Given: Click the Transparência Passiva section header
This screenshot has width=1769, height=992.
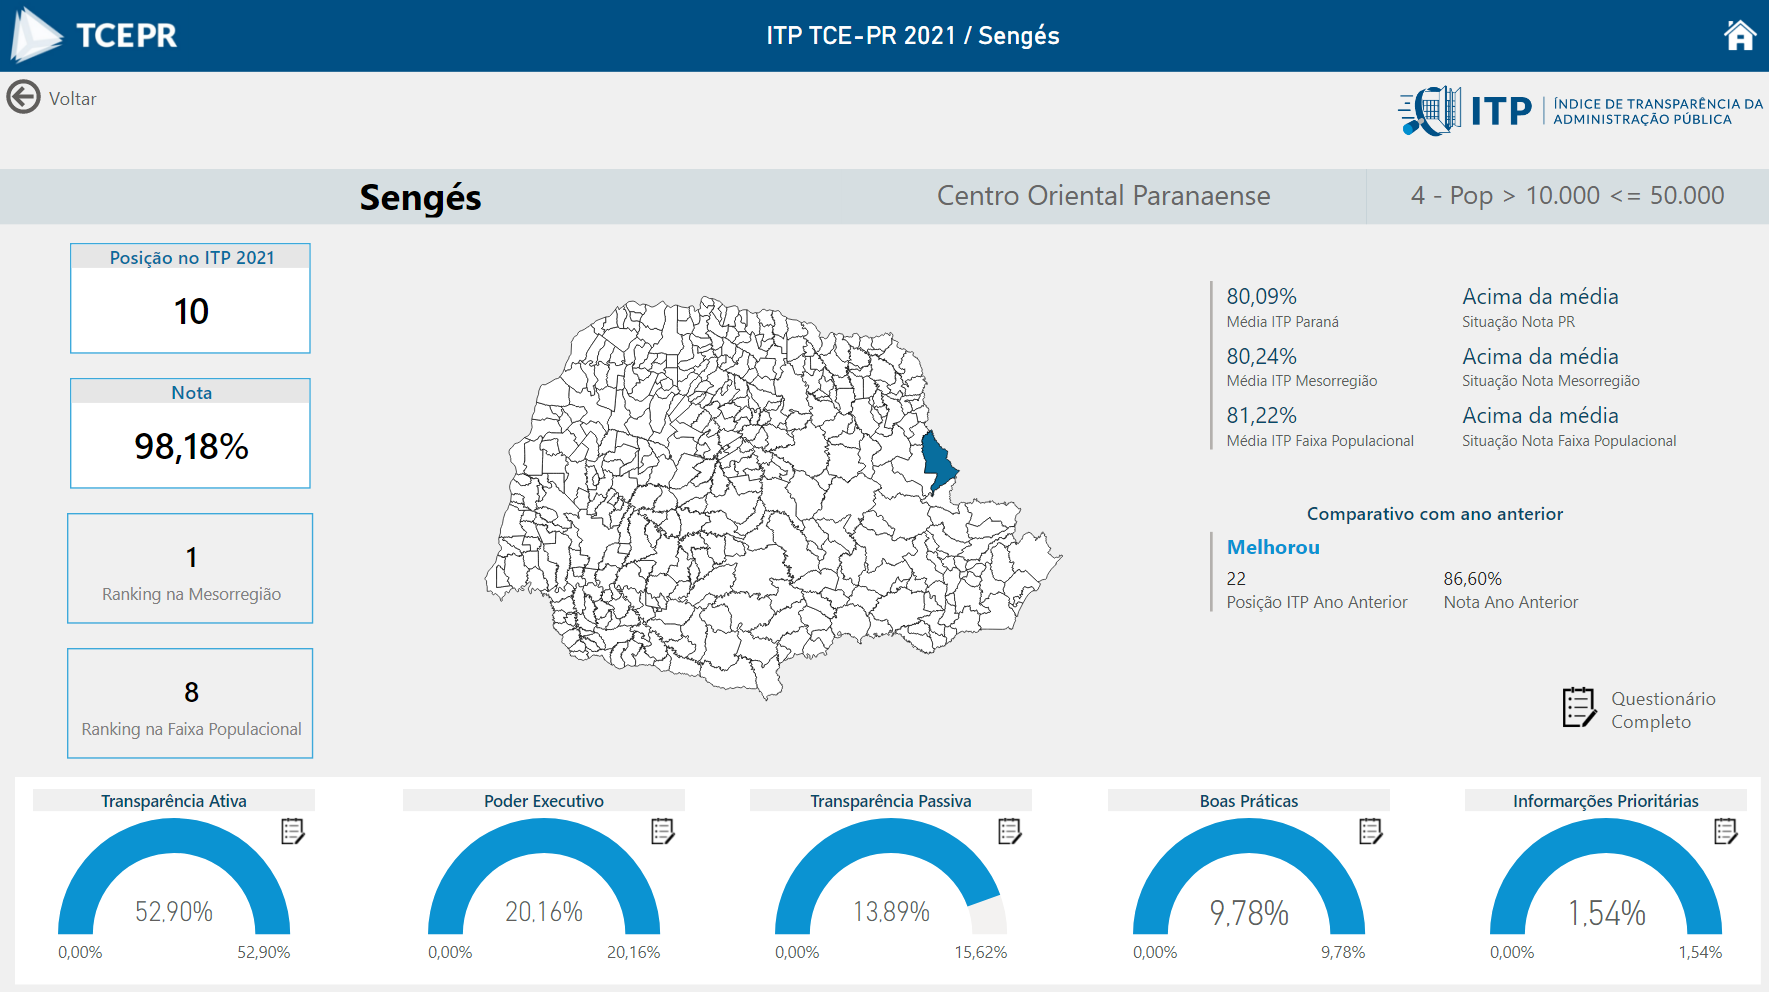Looking at the screenshot, I should click(891, 800).
